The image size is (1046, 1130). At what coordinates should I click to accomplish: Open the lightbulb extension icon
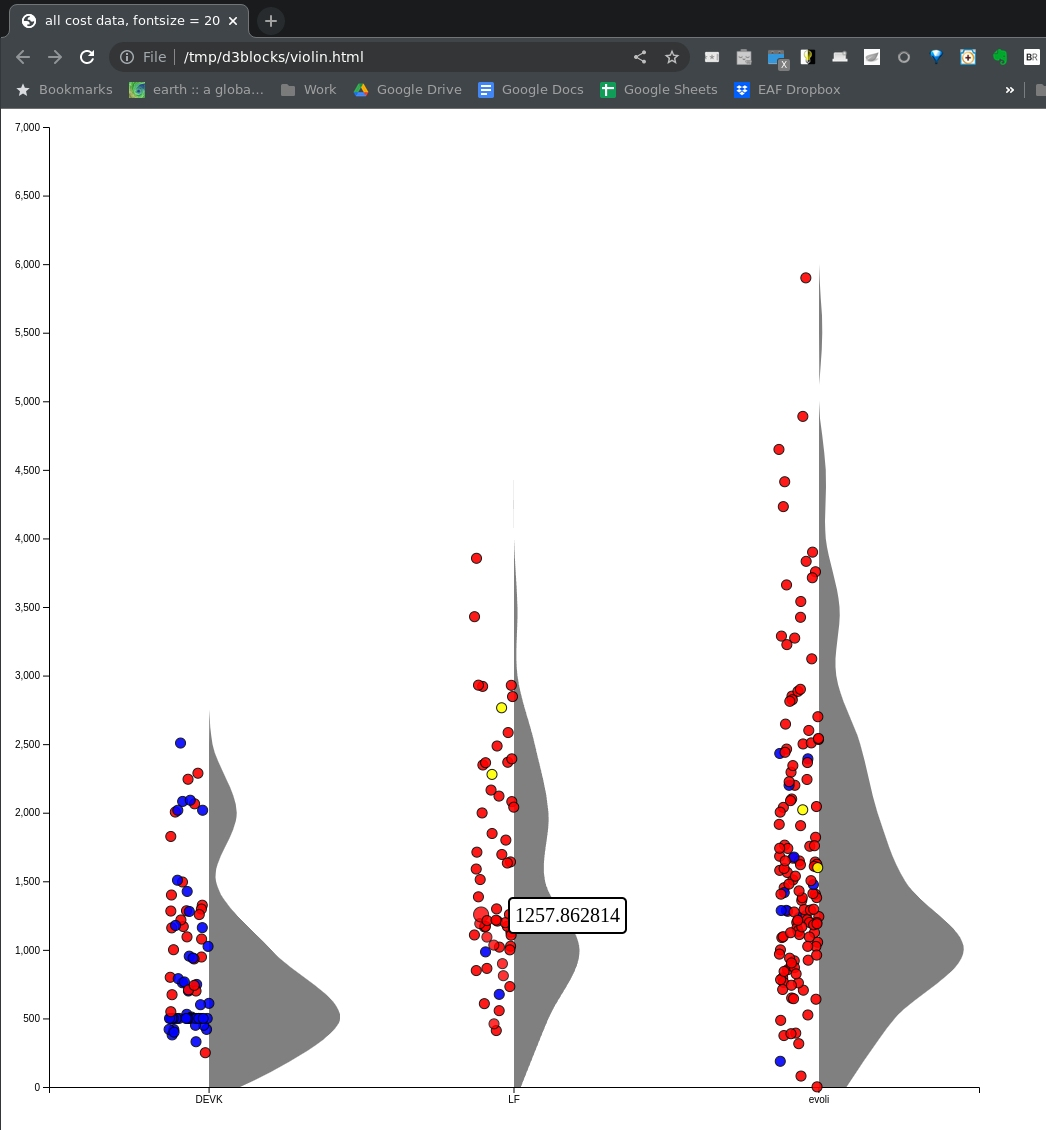(807, 57)
